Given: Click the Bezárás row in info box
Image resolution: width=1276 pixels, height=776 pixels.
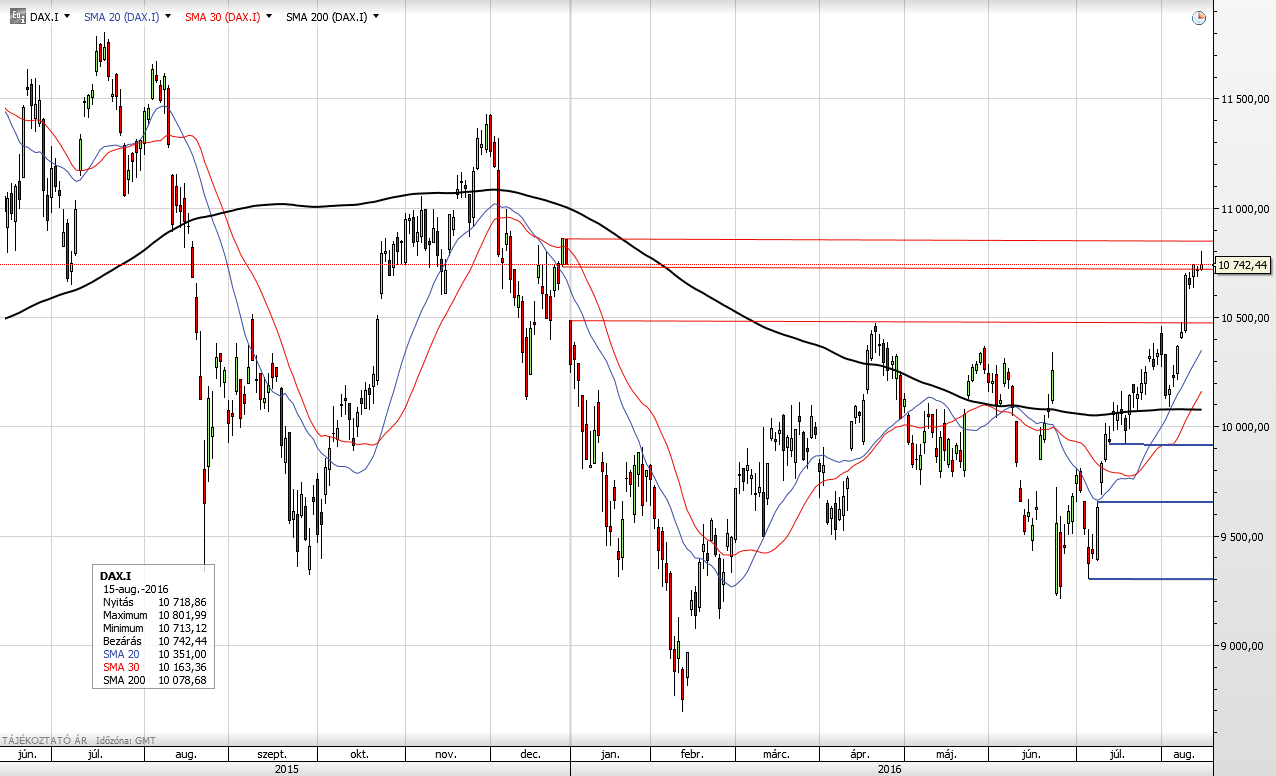Looking at the screenshot, I should [x=155, y=641].
